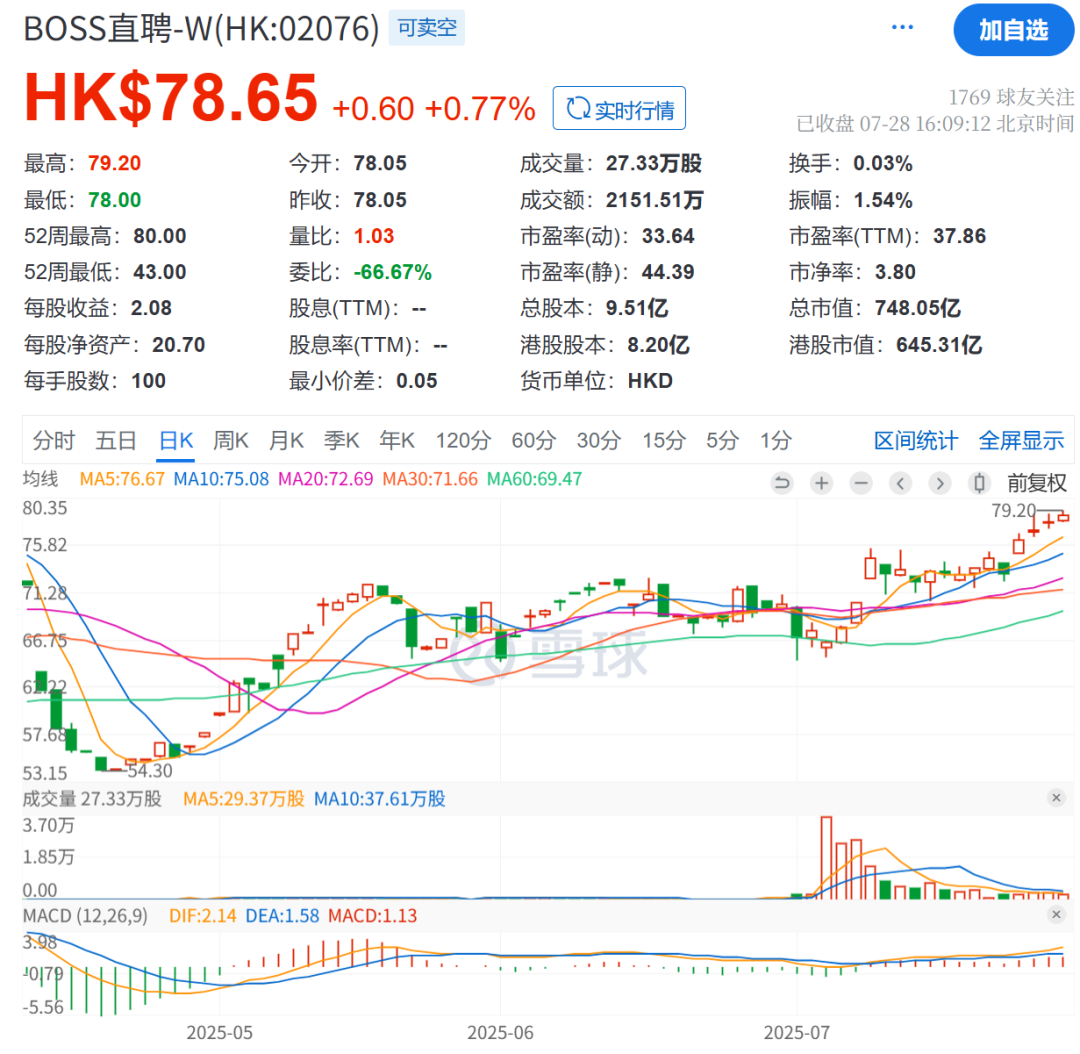Click the DIF:2.14 indicator value

tap(202, 916)
